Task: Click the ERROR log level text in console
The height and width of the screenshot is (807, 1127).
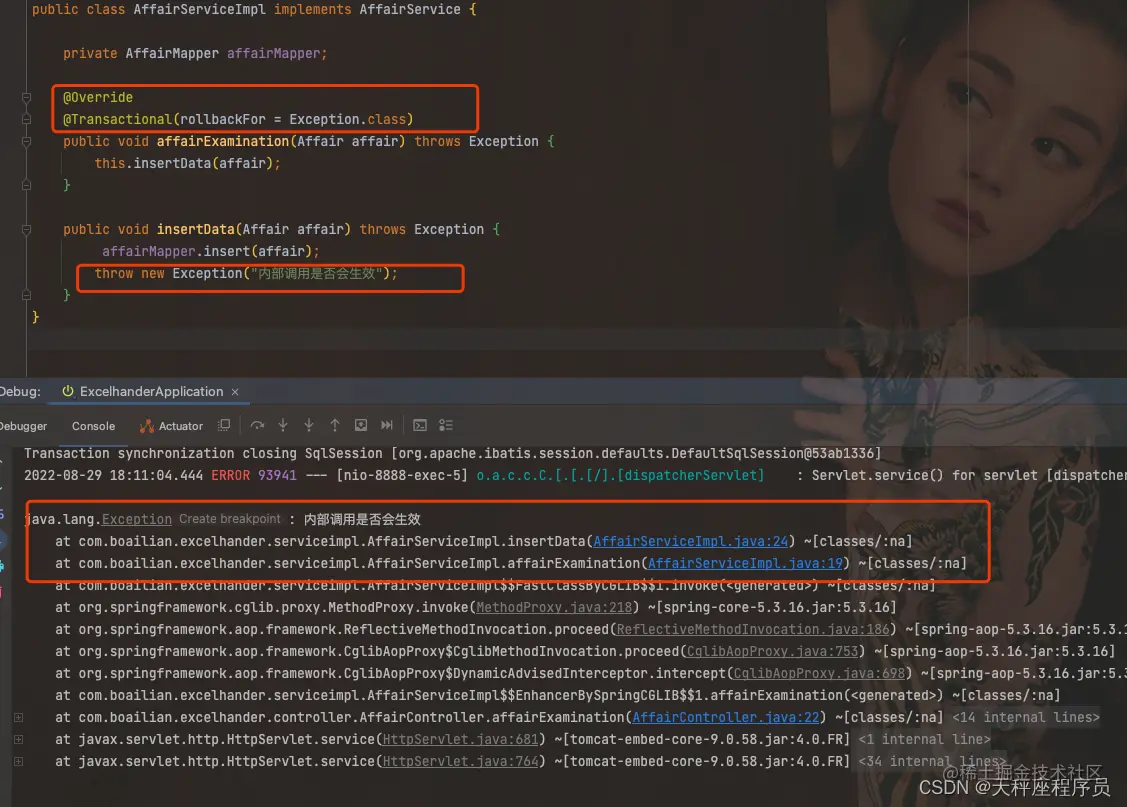Action: pos(231,476)
